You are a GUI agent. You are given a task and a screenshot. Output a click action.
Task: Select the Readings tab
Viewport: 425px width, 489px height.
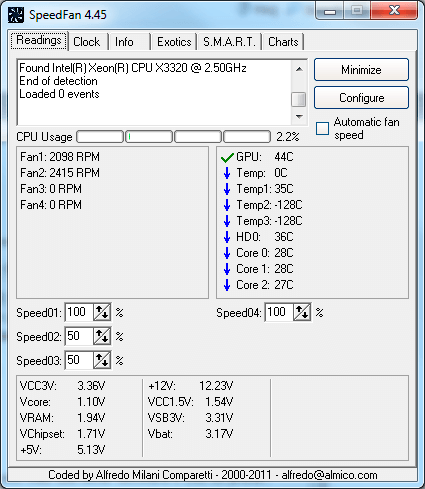coord(39,41)
